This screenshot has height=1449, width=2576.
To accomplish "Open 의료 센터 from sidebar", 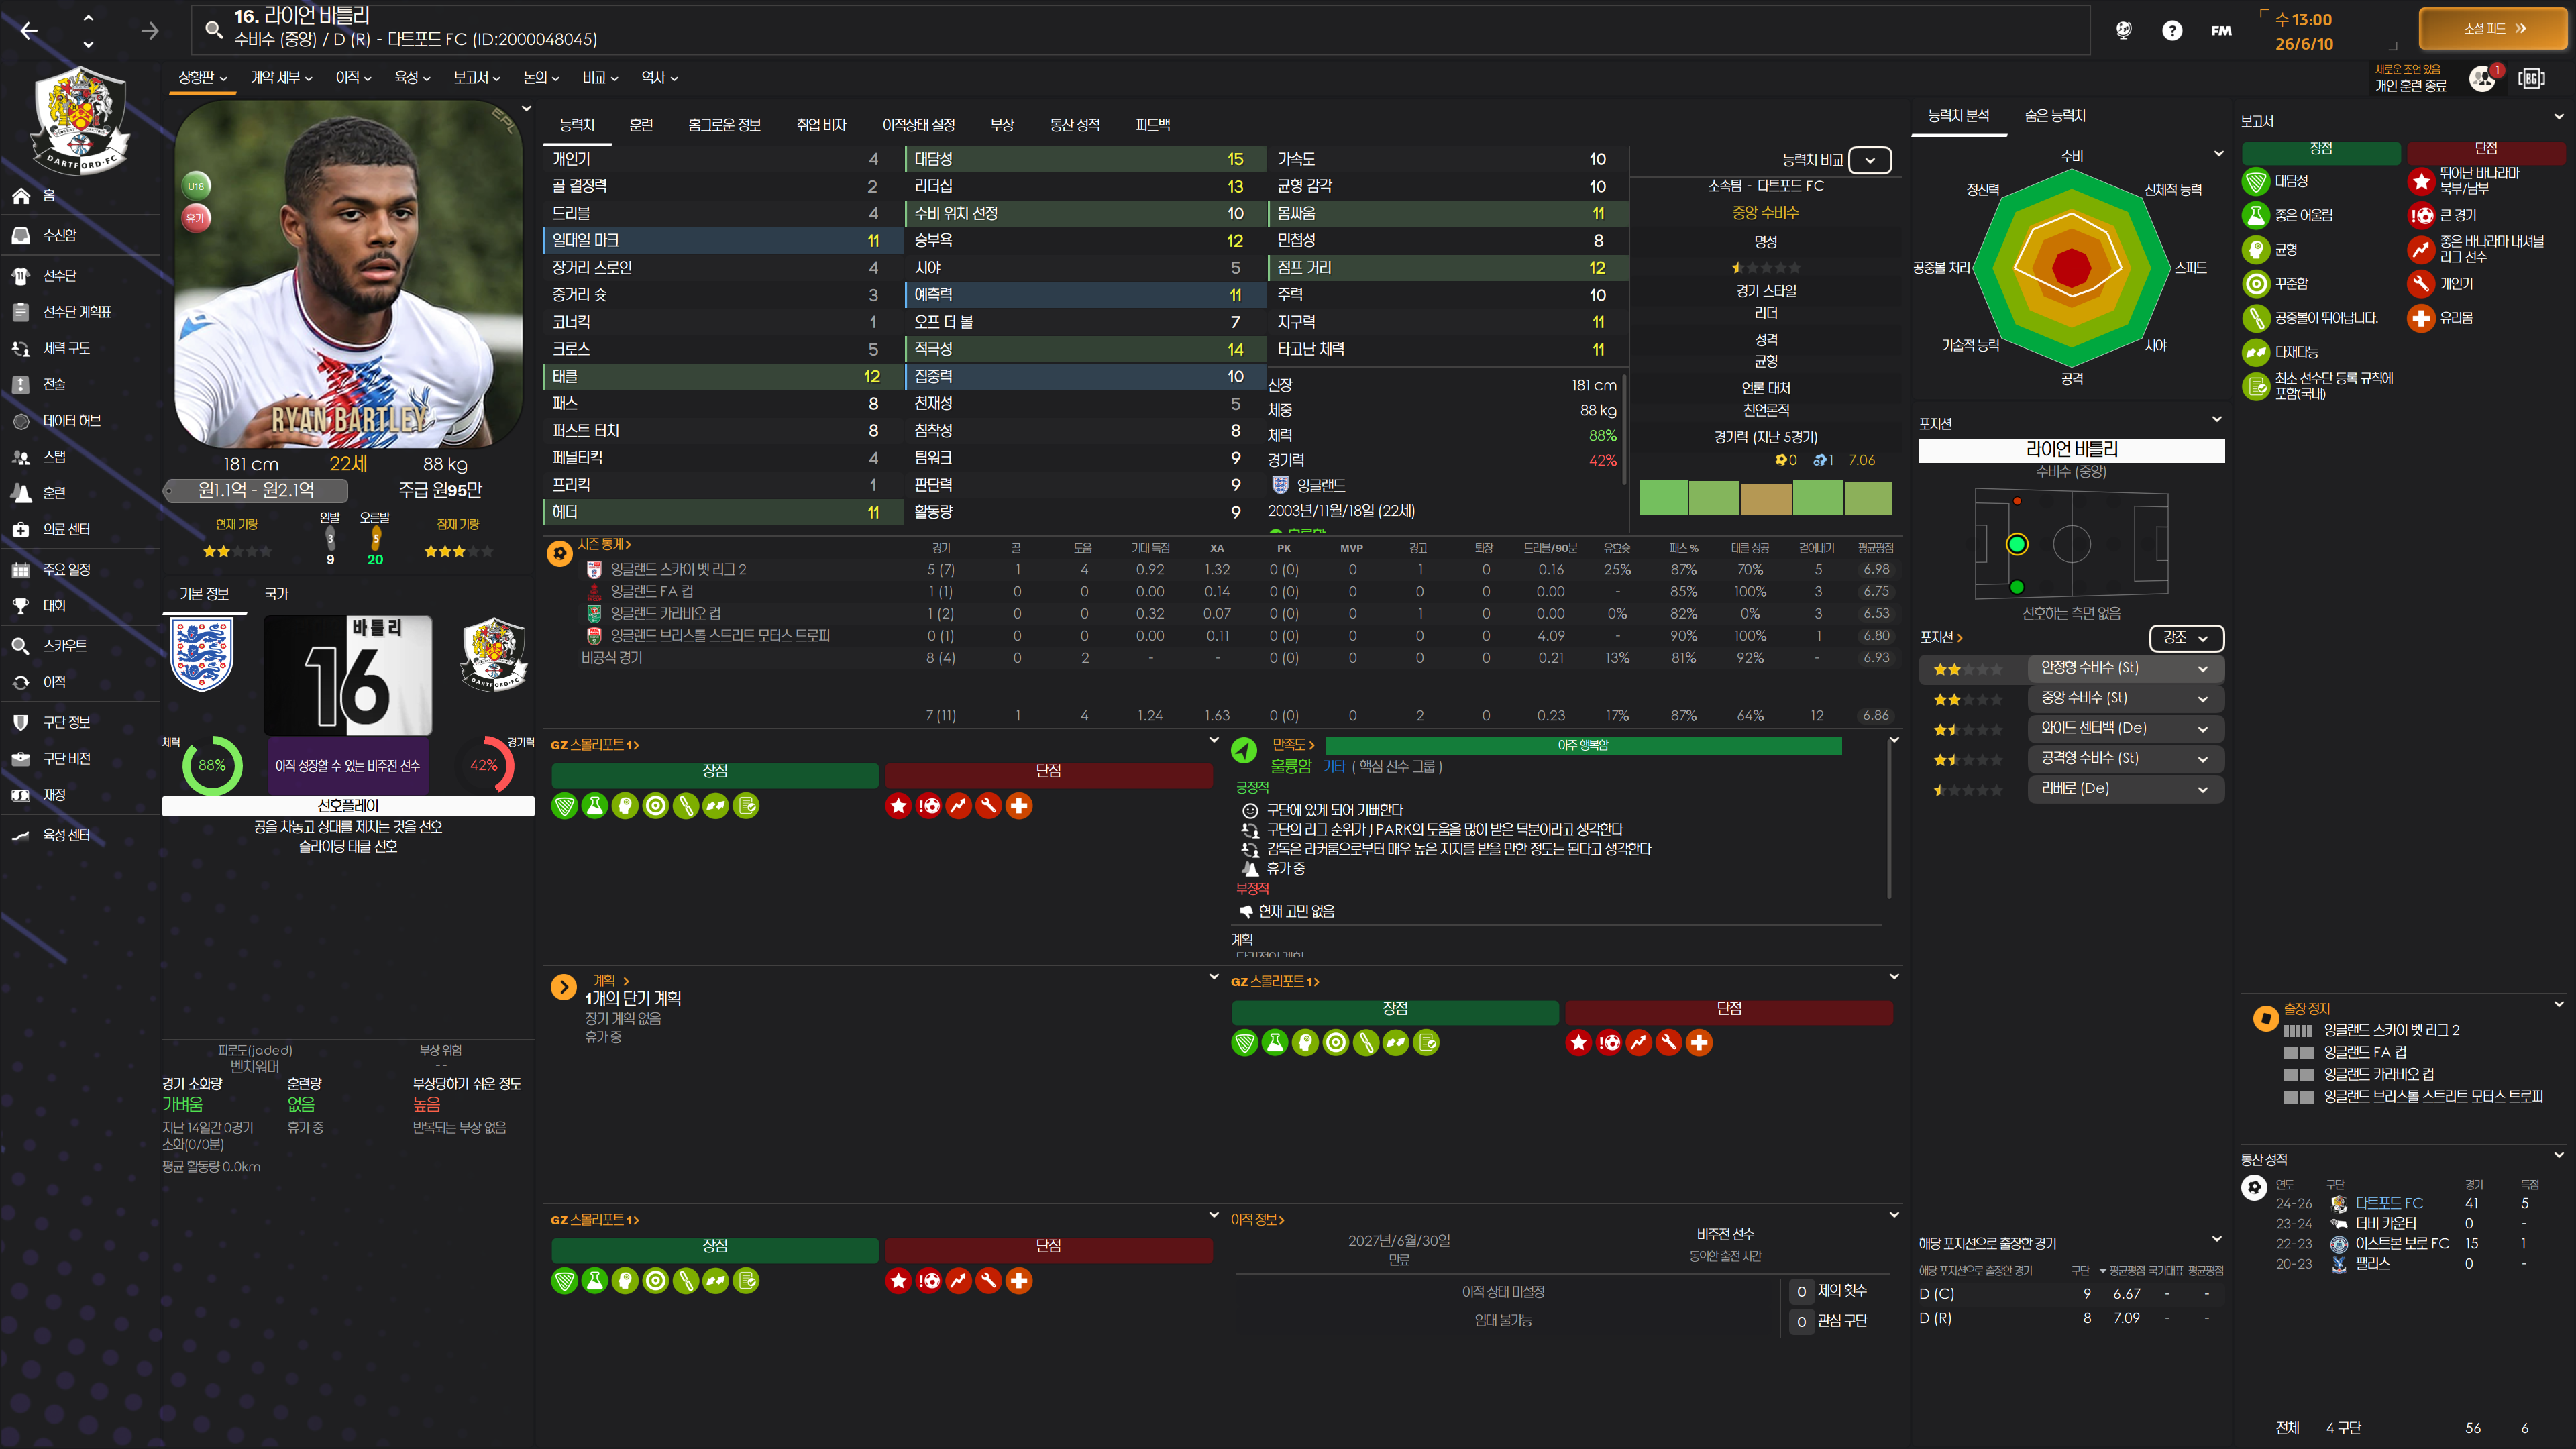I will (65, 529).
